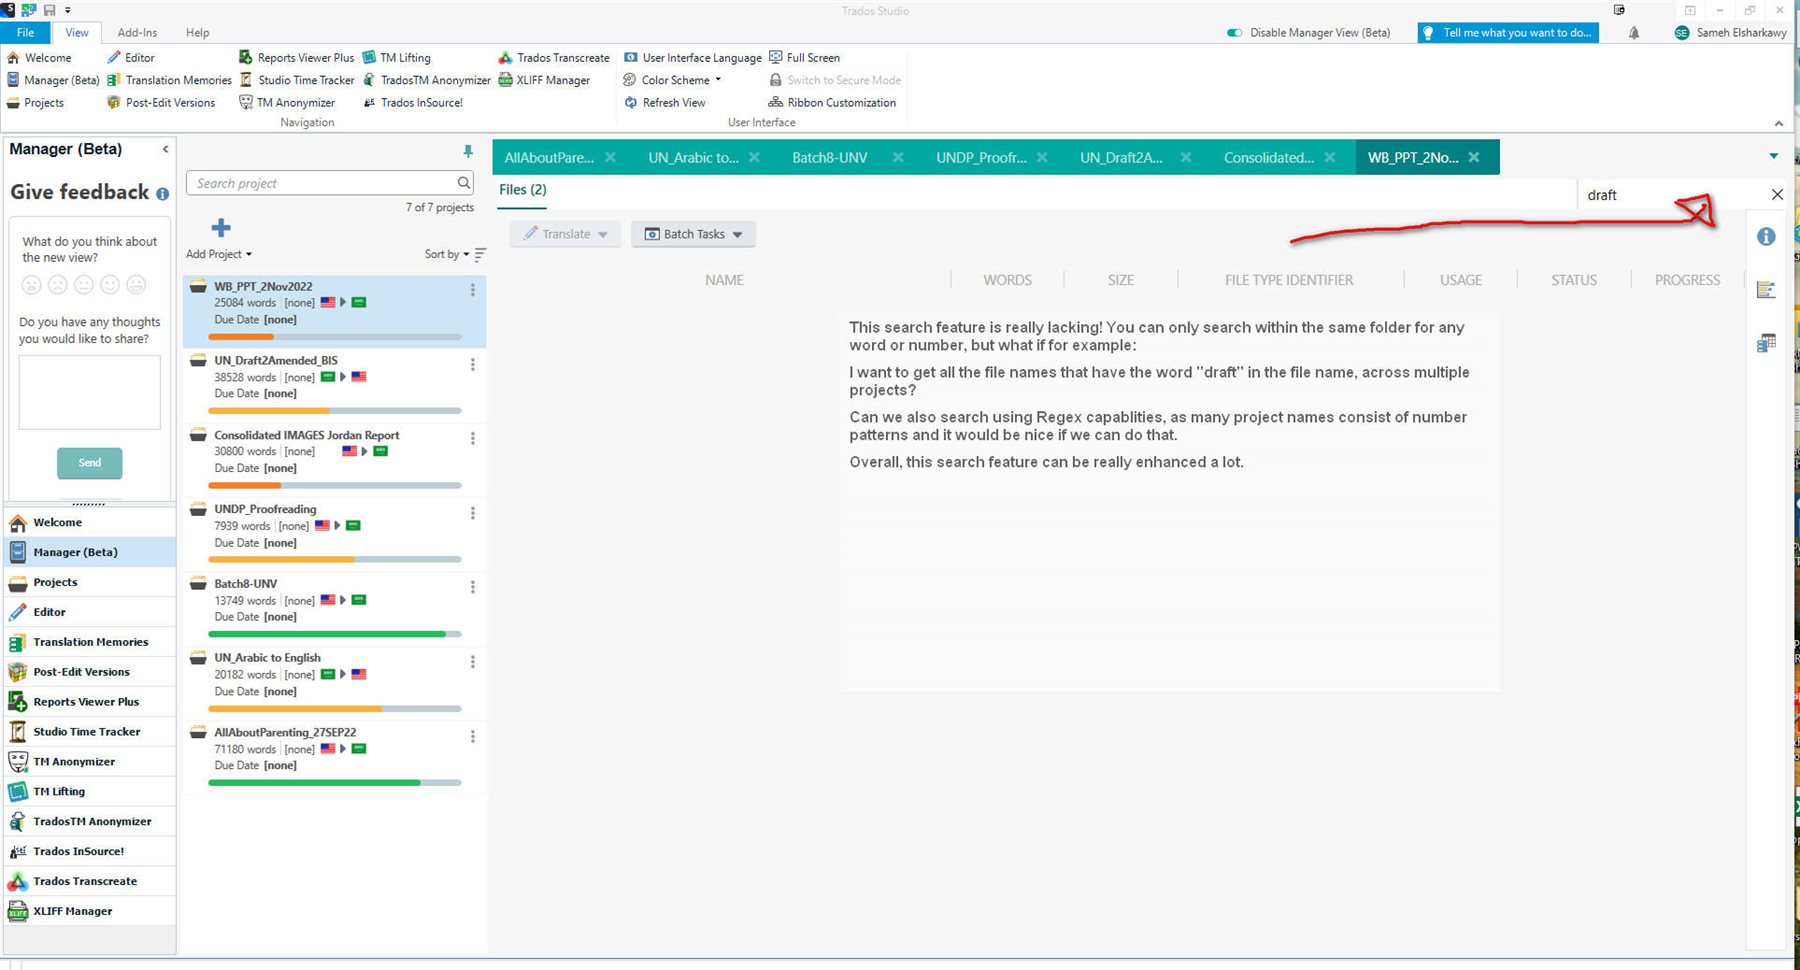Click Refresh View in ribbon
This screenshot has height=970, width=1800.
(x=664, y=102)
